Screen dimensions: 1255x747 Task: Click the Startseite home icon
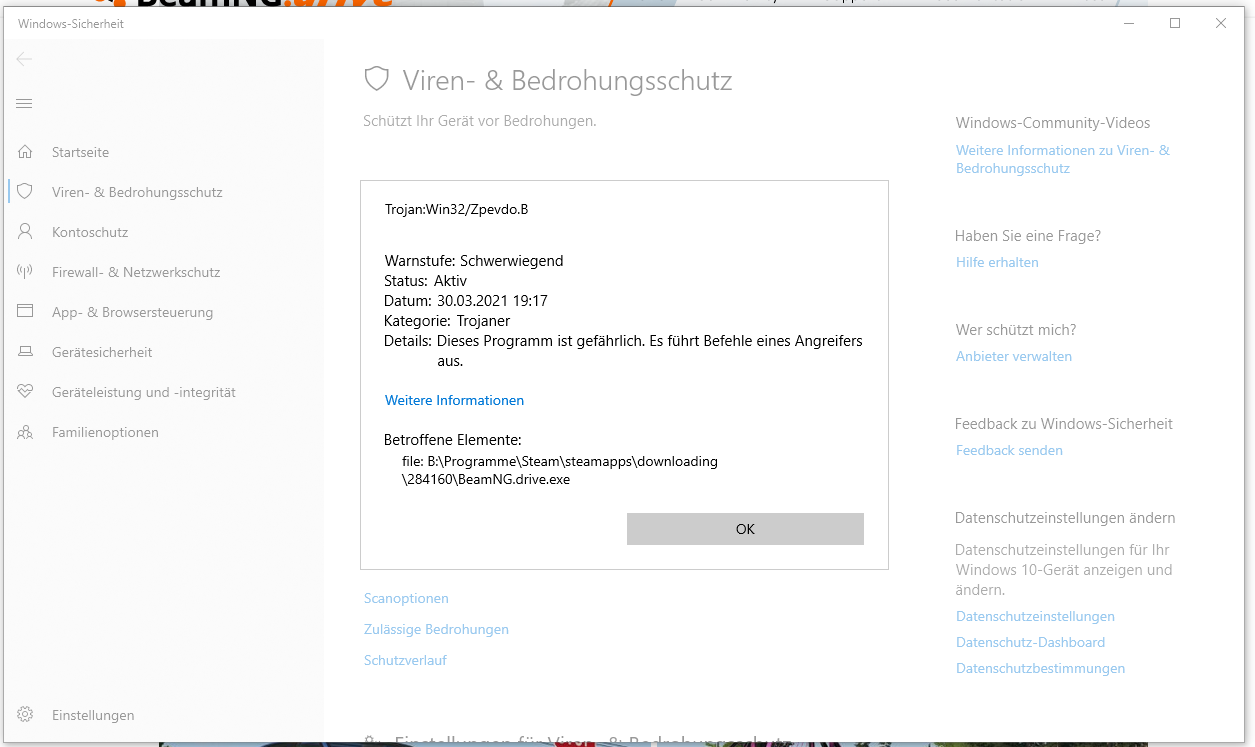[x=25, y=152]
